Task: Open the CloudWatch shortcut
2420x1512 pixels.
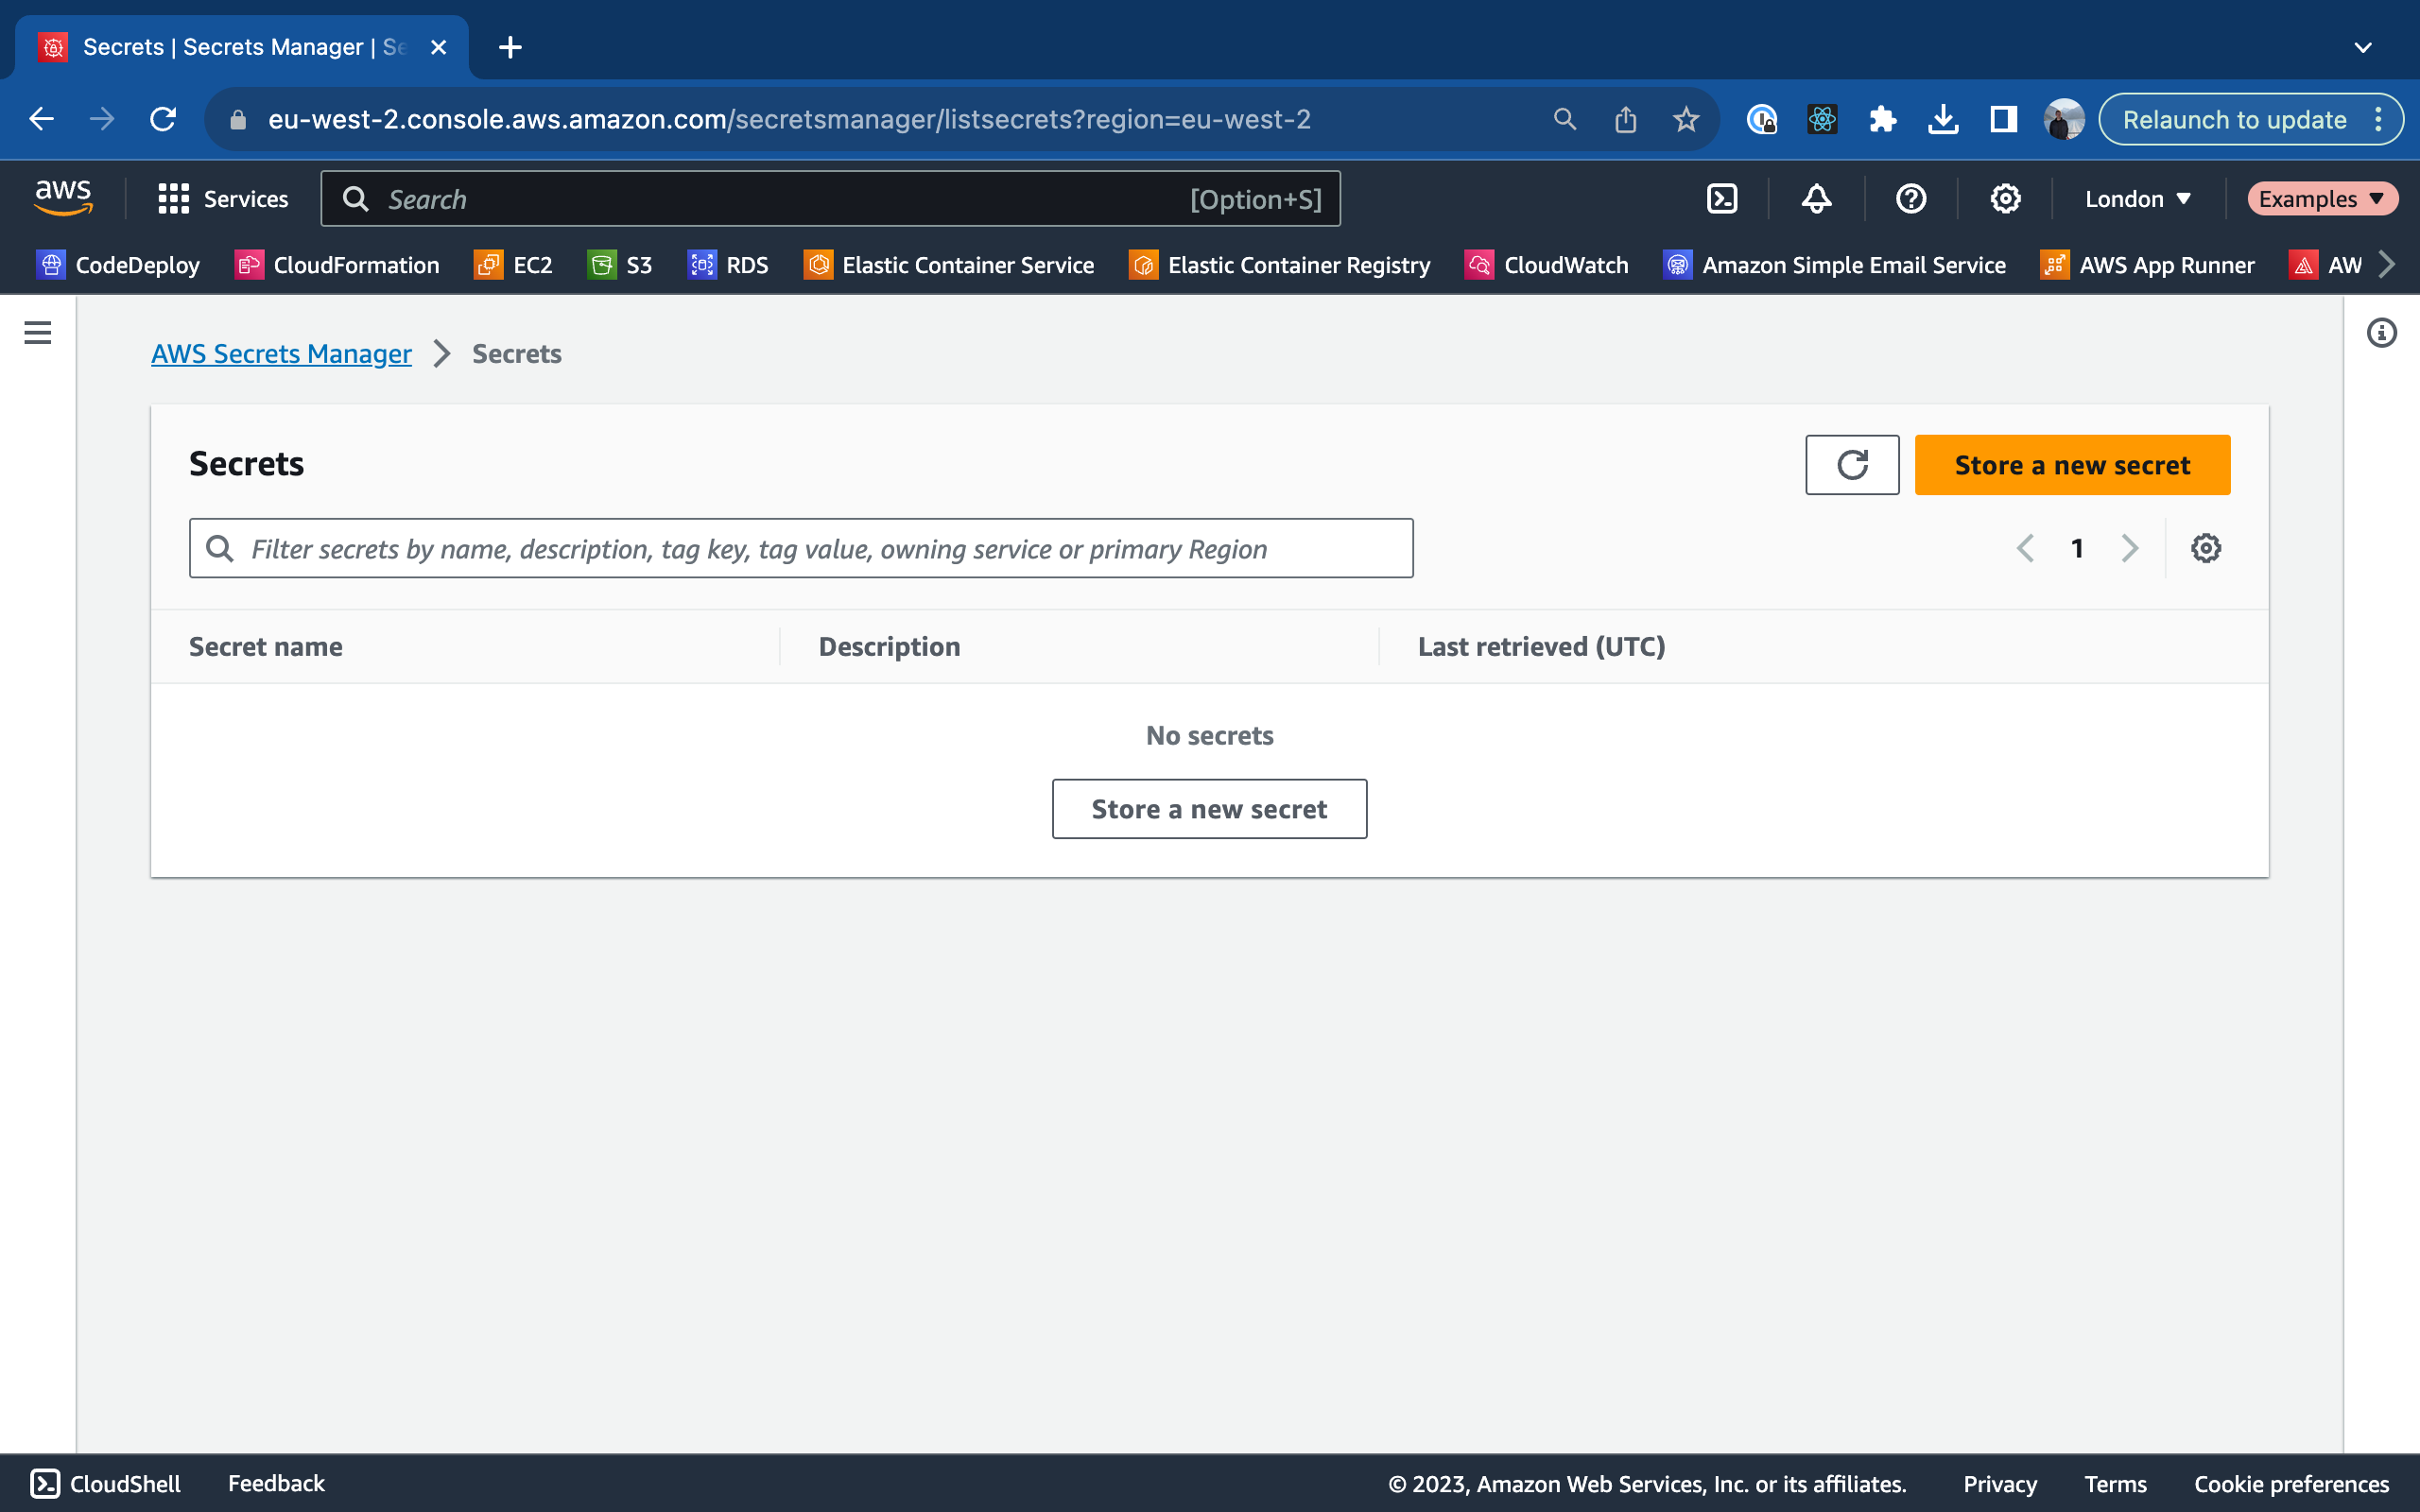Action: [x=1547, y=265]
